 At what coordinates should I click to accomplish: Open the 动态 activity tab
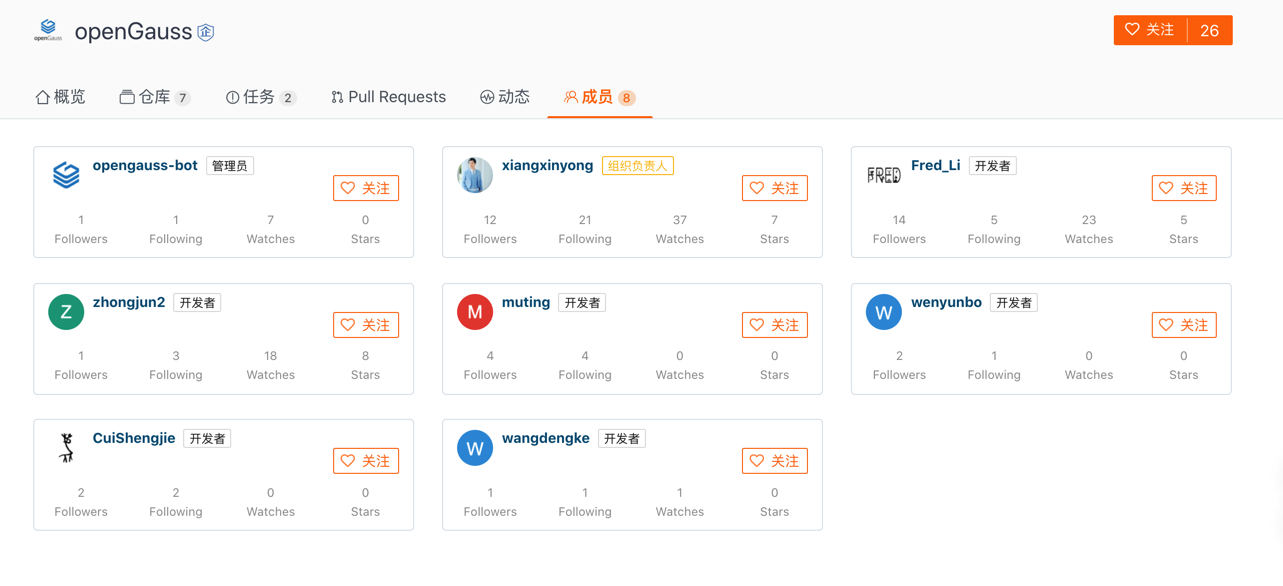click(505, 97)
